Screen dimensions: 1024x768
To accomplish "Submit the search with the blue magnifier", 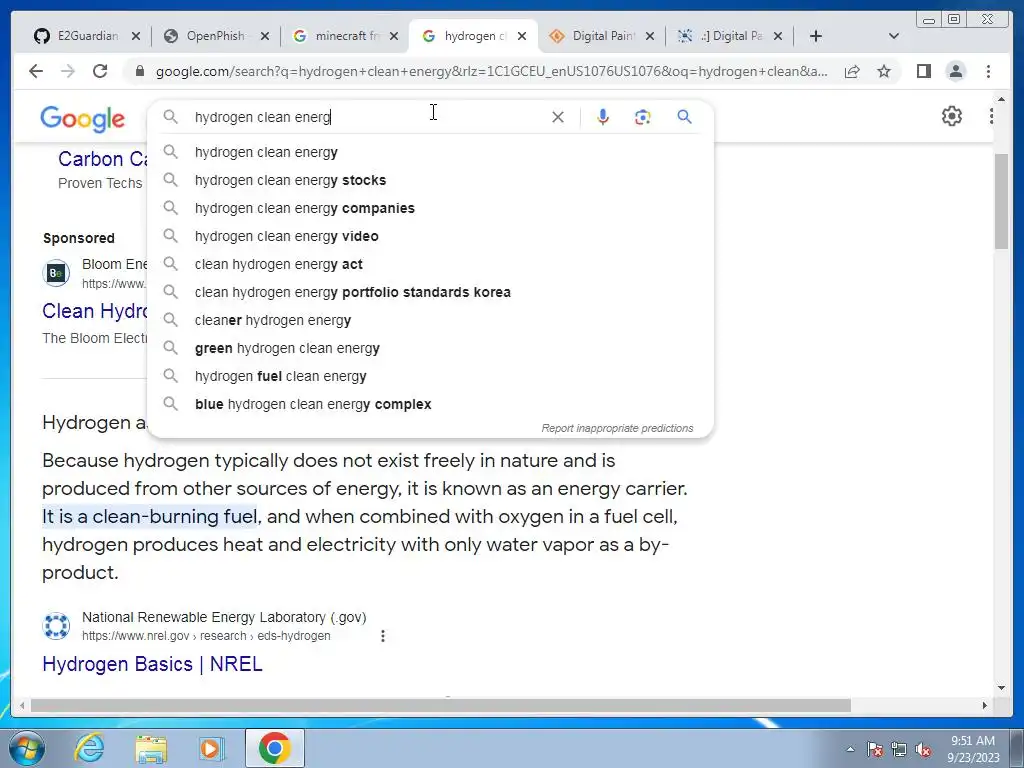I will coord(684,117).
